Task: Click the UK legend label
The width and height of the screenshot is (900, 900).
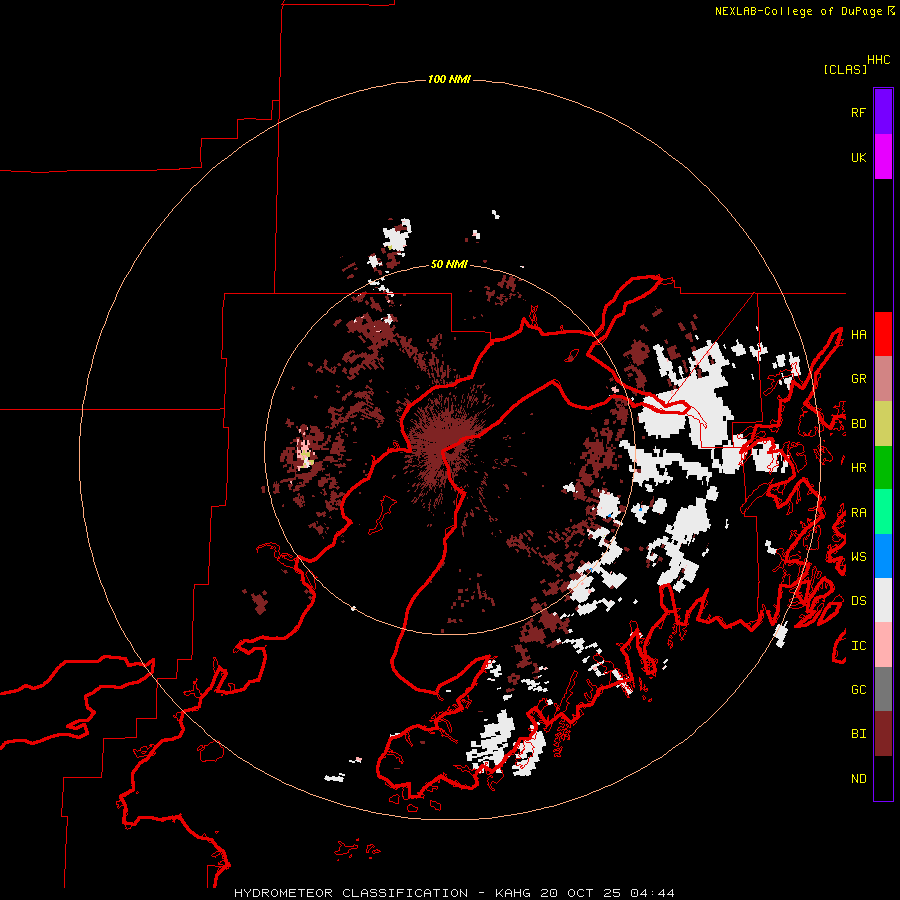Action: (x=858, y=157)
